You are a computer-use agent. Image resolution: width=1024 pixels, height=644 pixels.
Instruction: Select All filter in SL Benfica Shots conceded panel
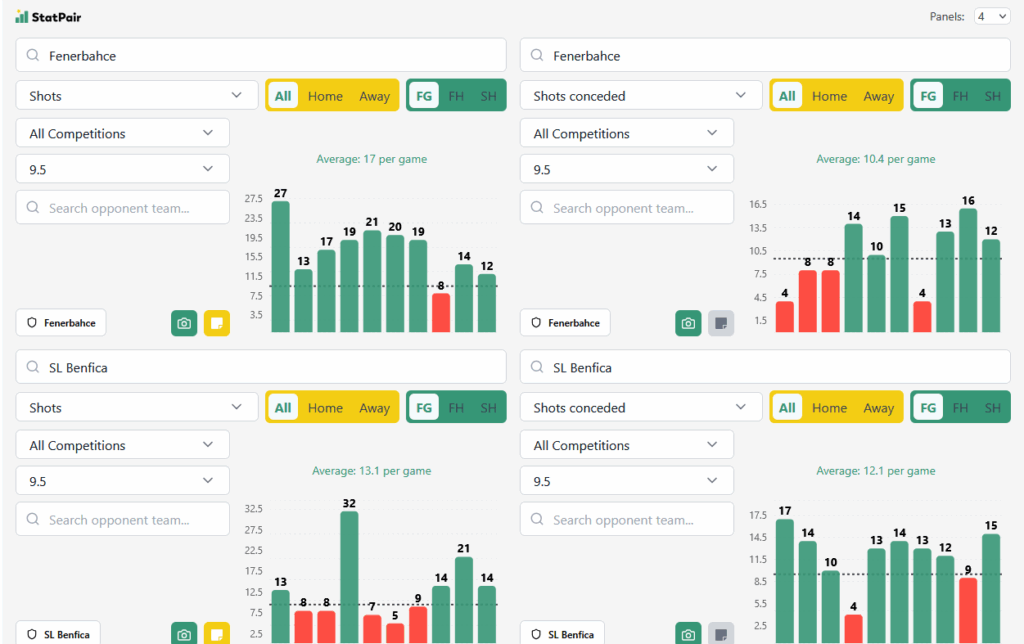[x=787, y=408]
